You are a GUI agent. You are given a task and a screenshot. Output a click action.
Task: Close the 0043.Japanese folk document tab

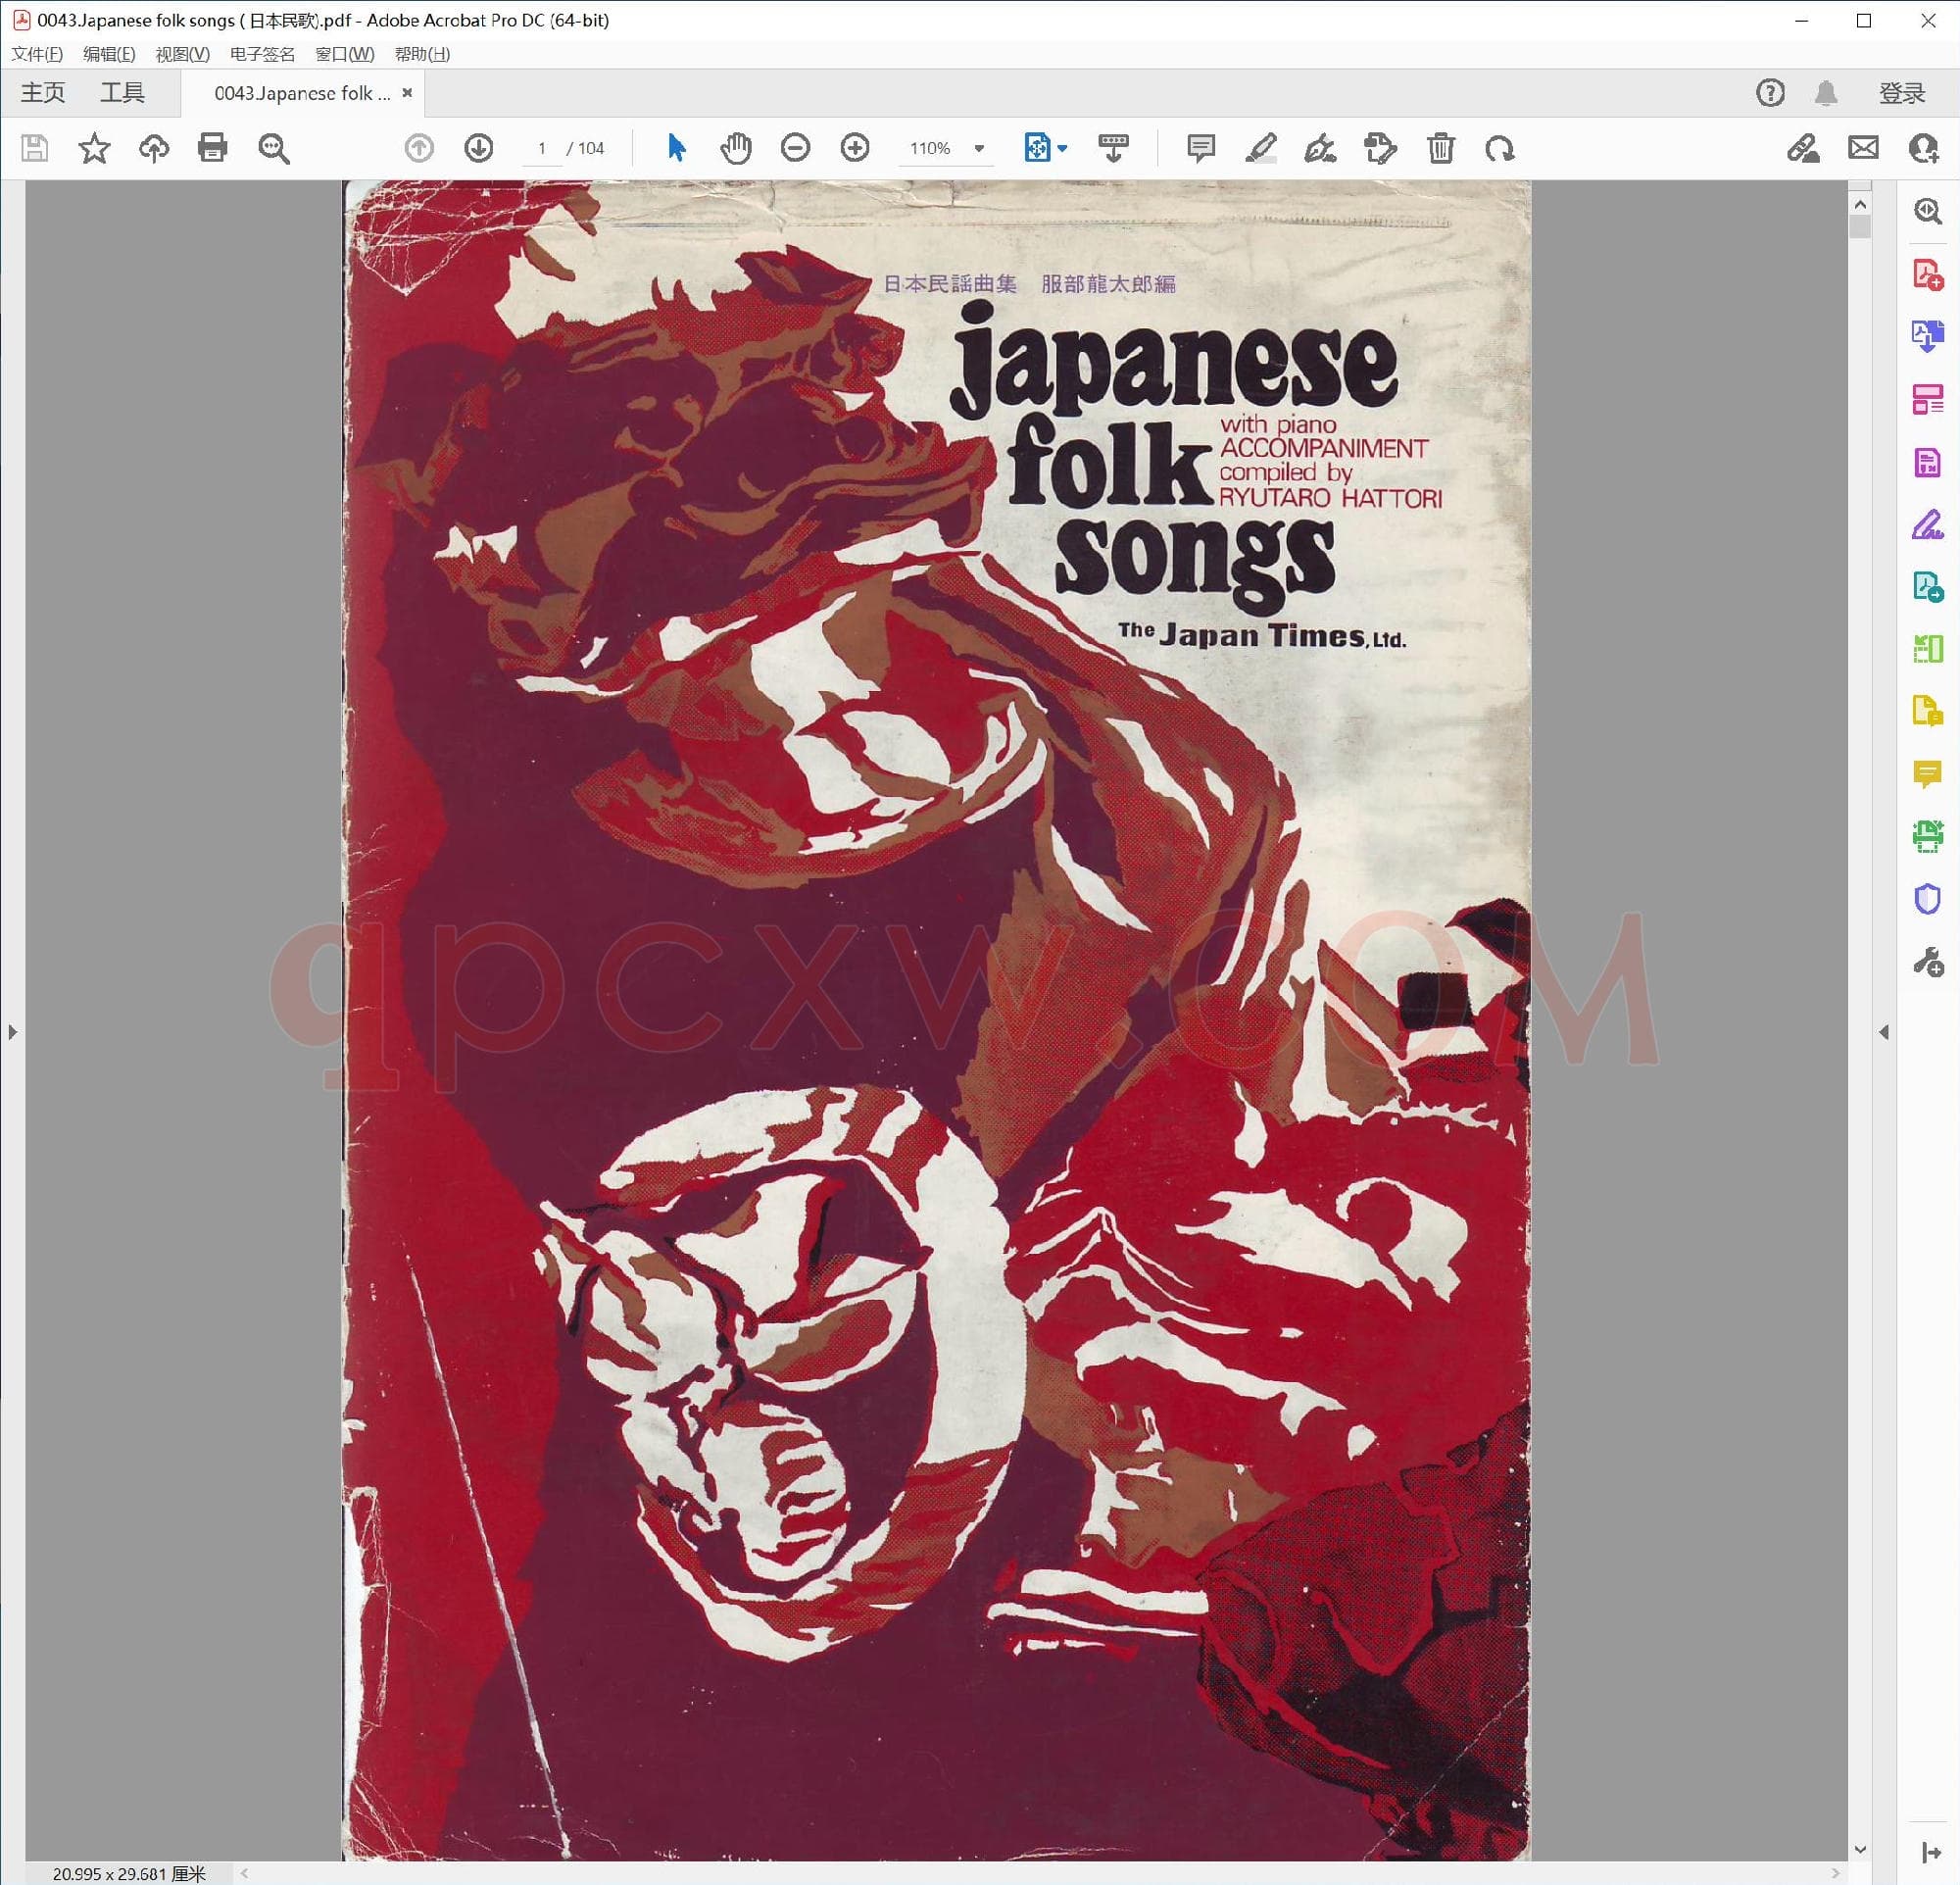click(407, 93)
